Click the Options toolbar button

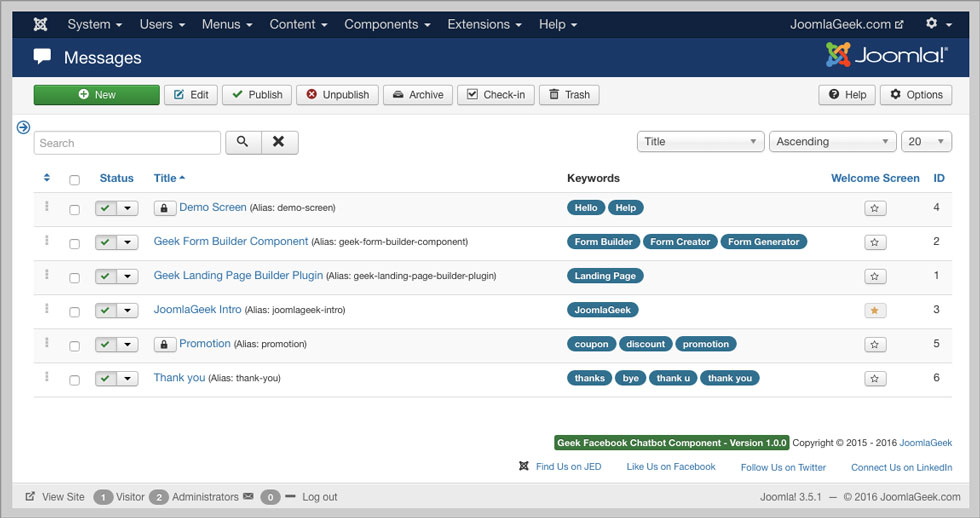click(x=916, y=95)
